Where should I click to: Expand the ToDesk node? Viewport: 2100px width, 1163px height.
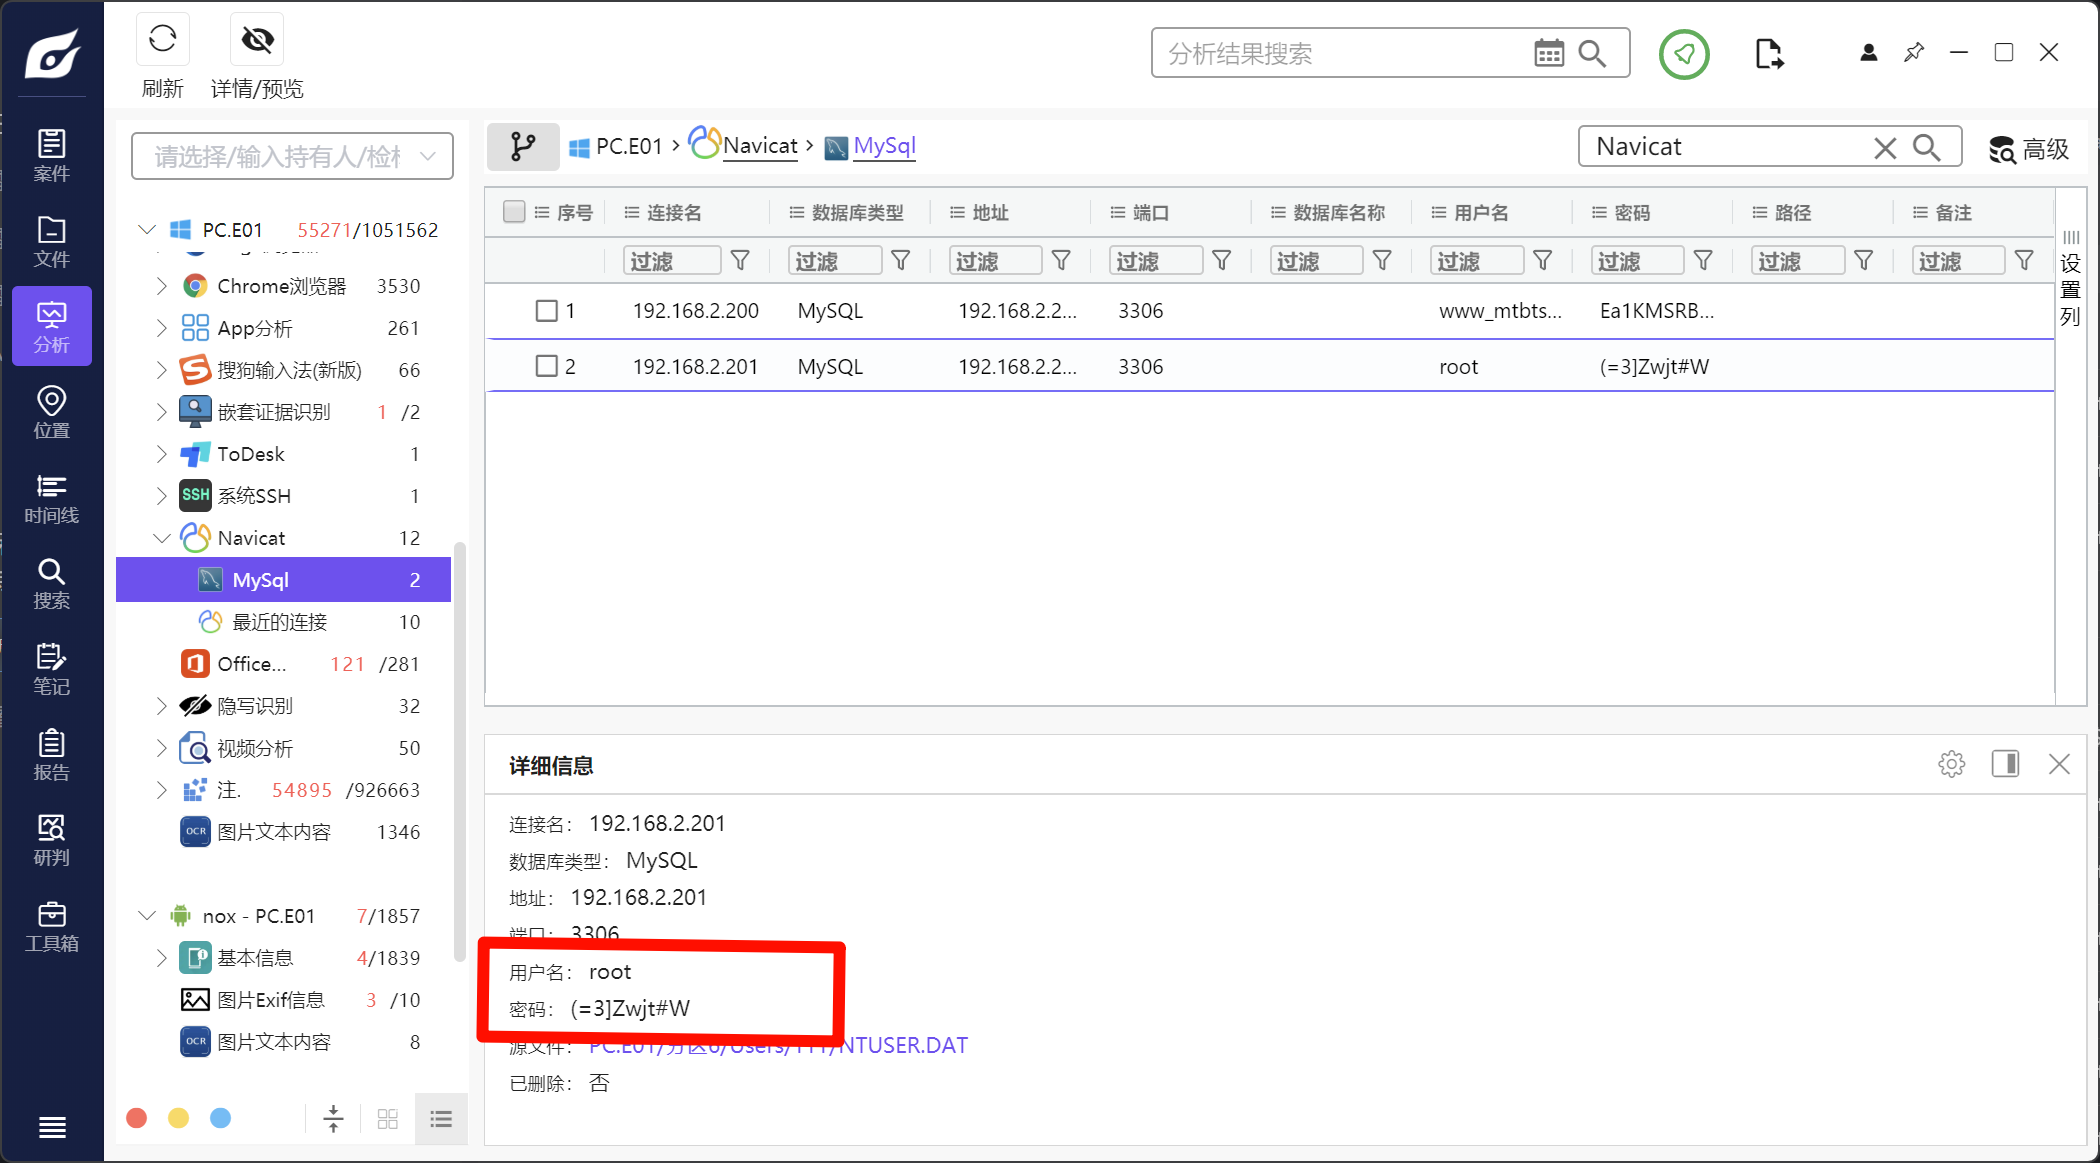161,454
